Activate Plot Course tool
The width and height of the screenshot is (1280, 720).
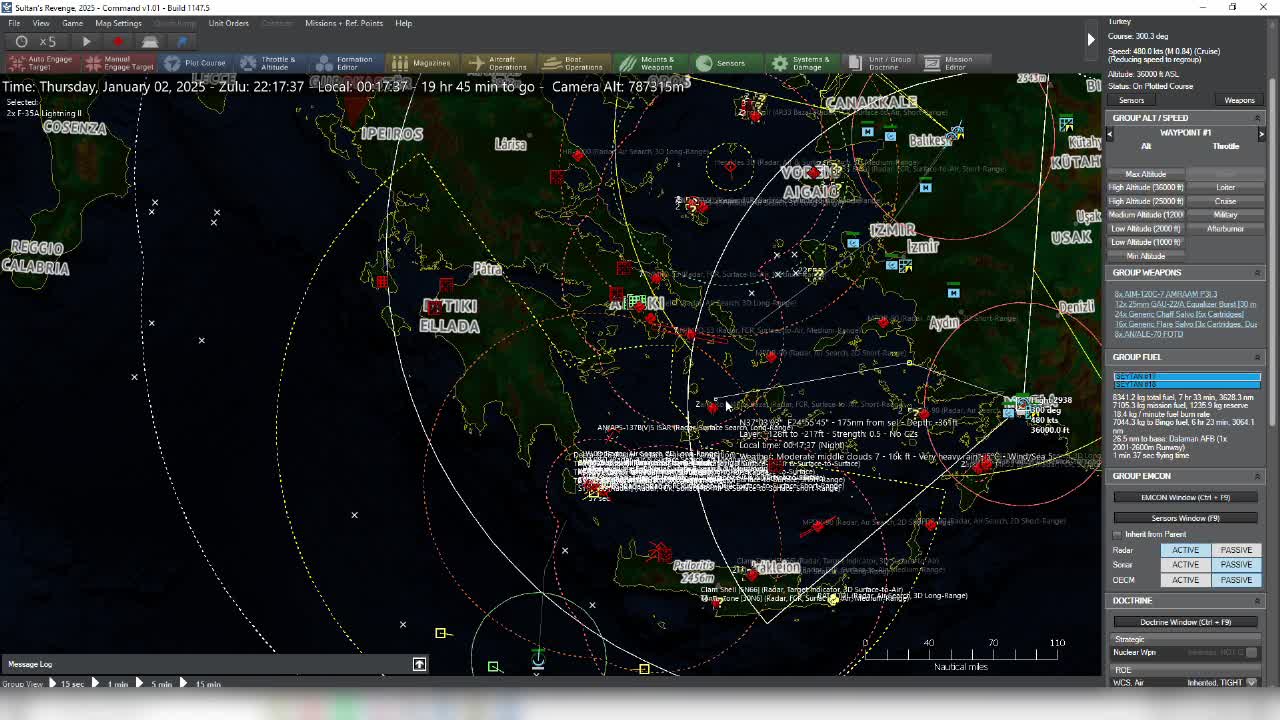[x=195, y=63]
